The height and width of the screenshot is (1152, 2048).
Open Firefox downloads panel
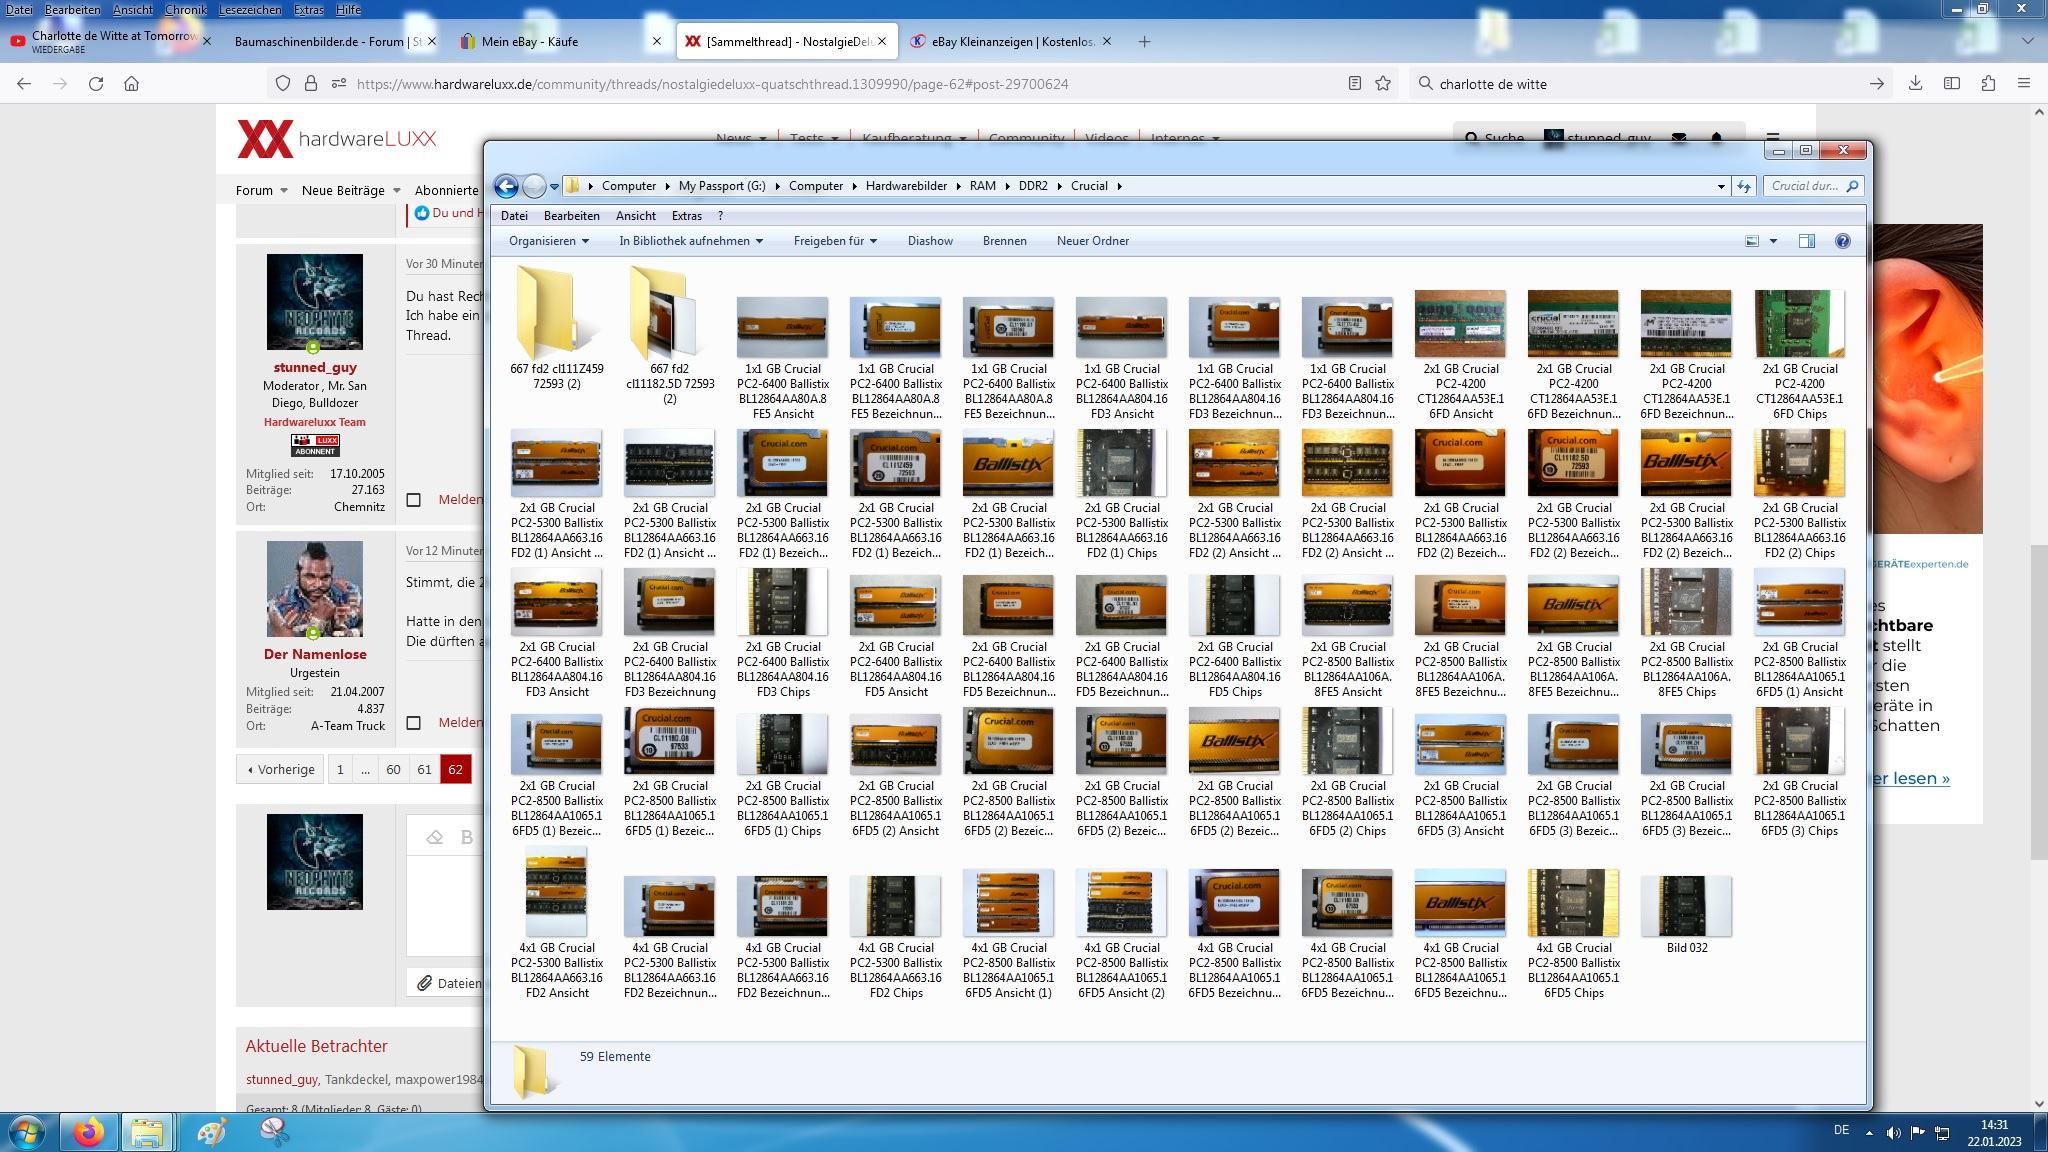(x=1915, y=84)
